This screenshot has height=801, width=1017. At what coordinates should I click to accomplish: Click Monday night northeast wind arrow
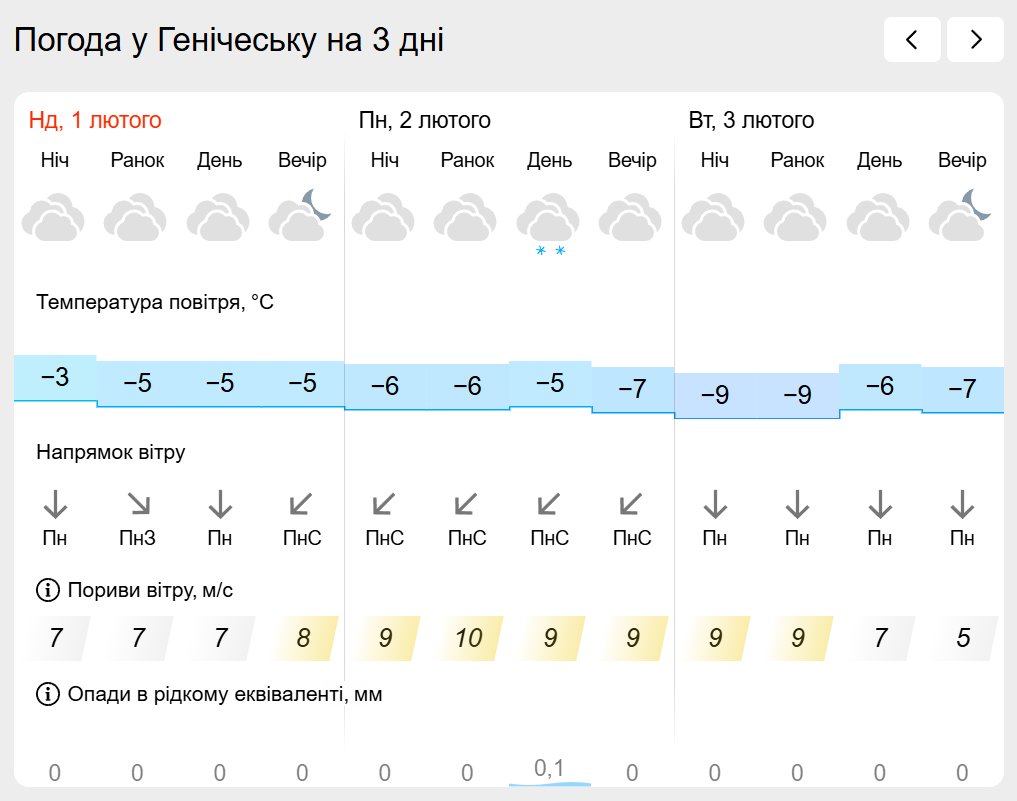coord(385,503)
